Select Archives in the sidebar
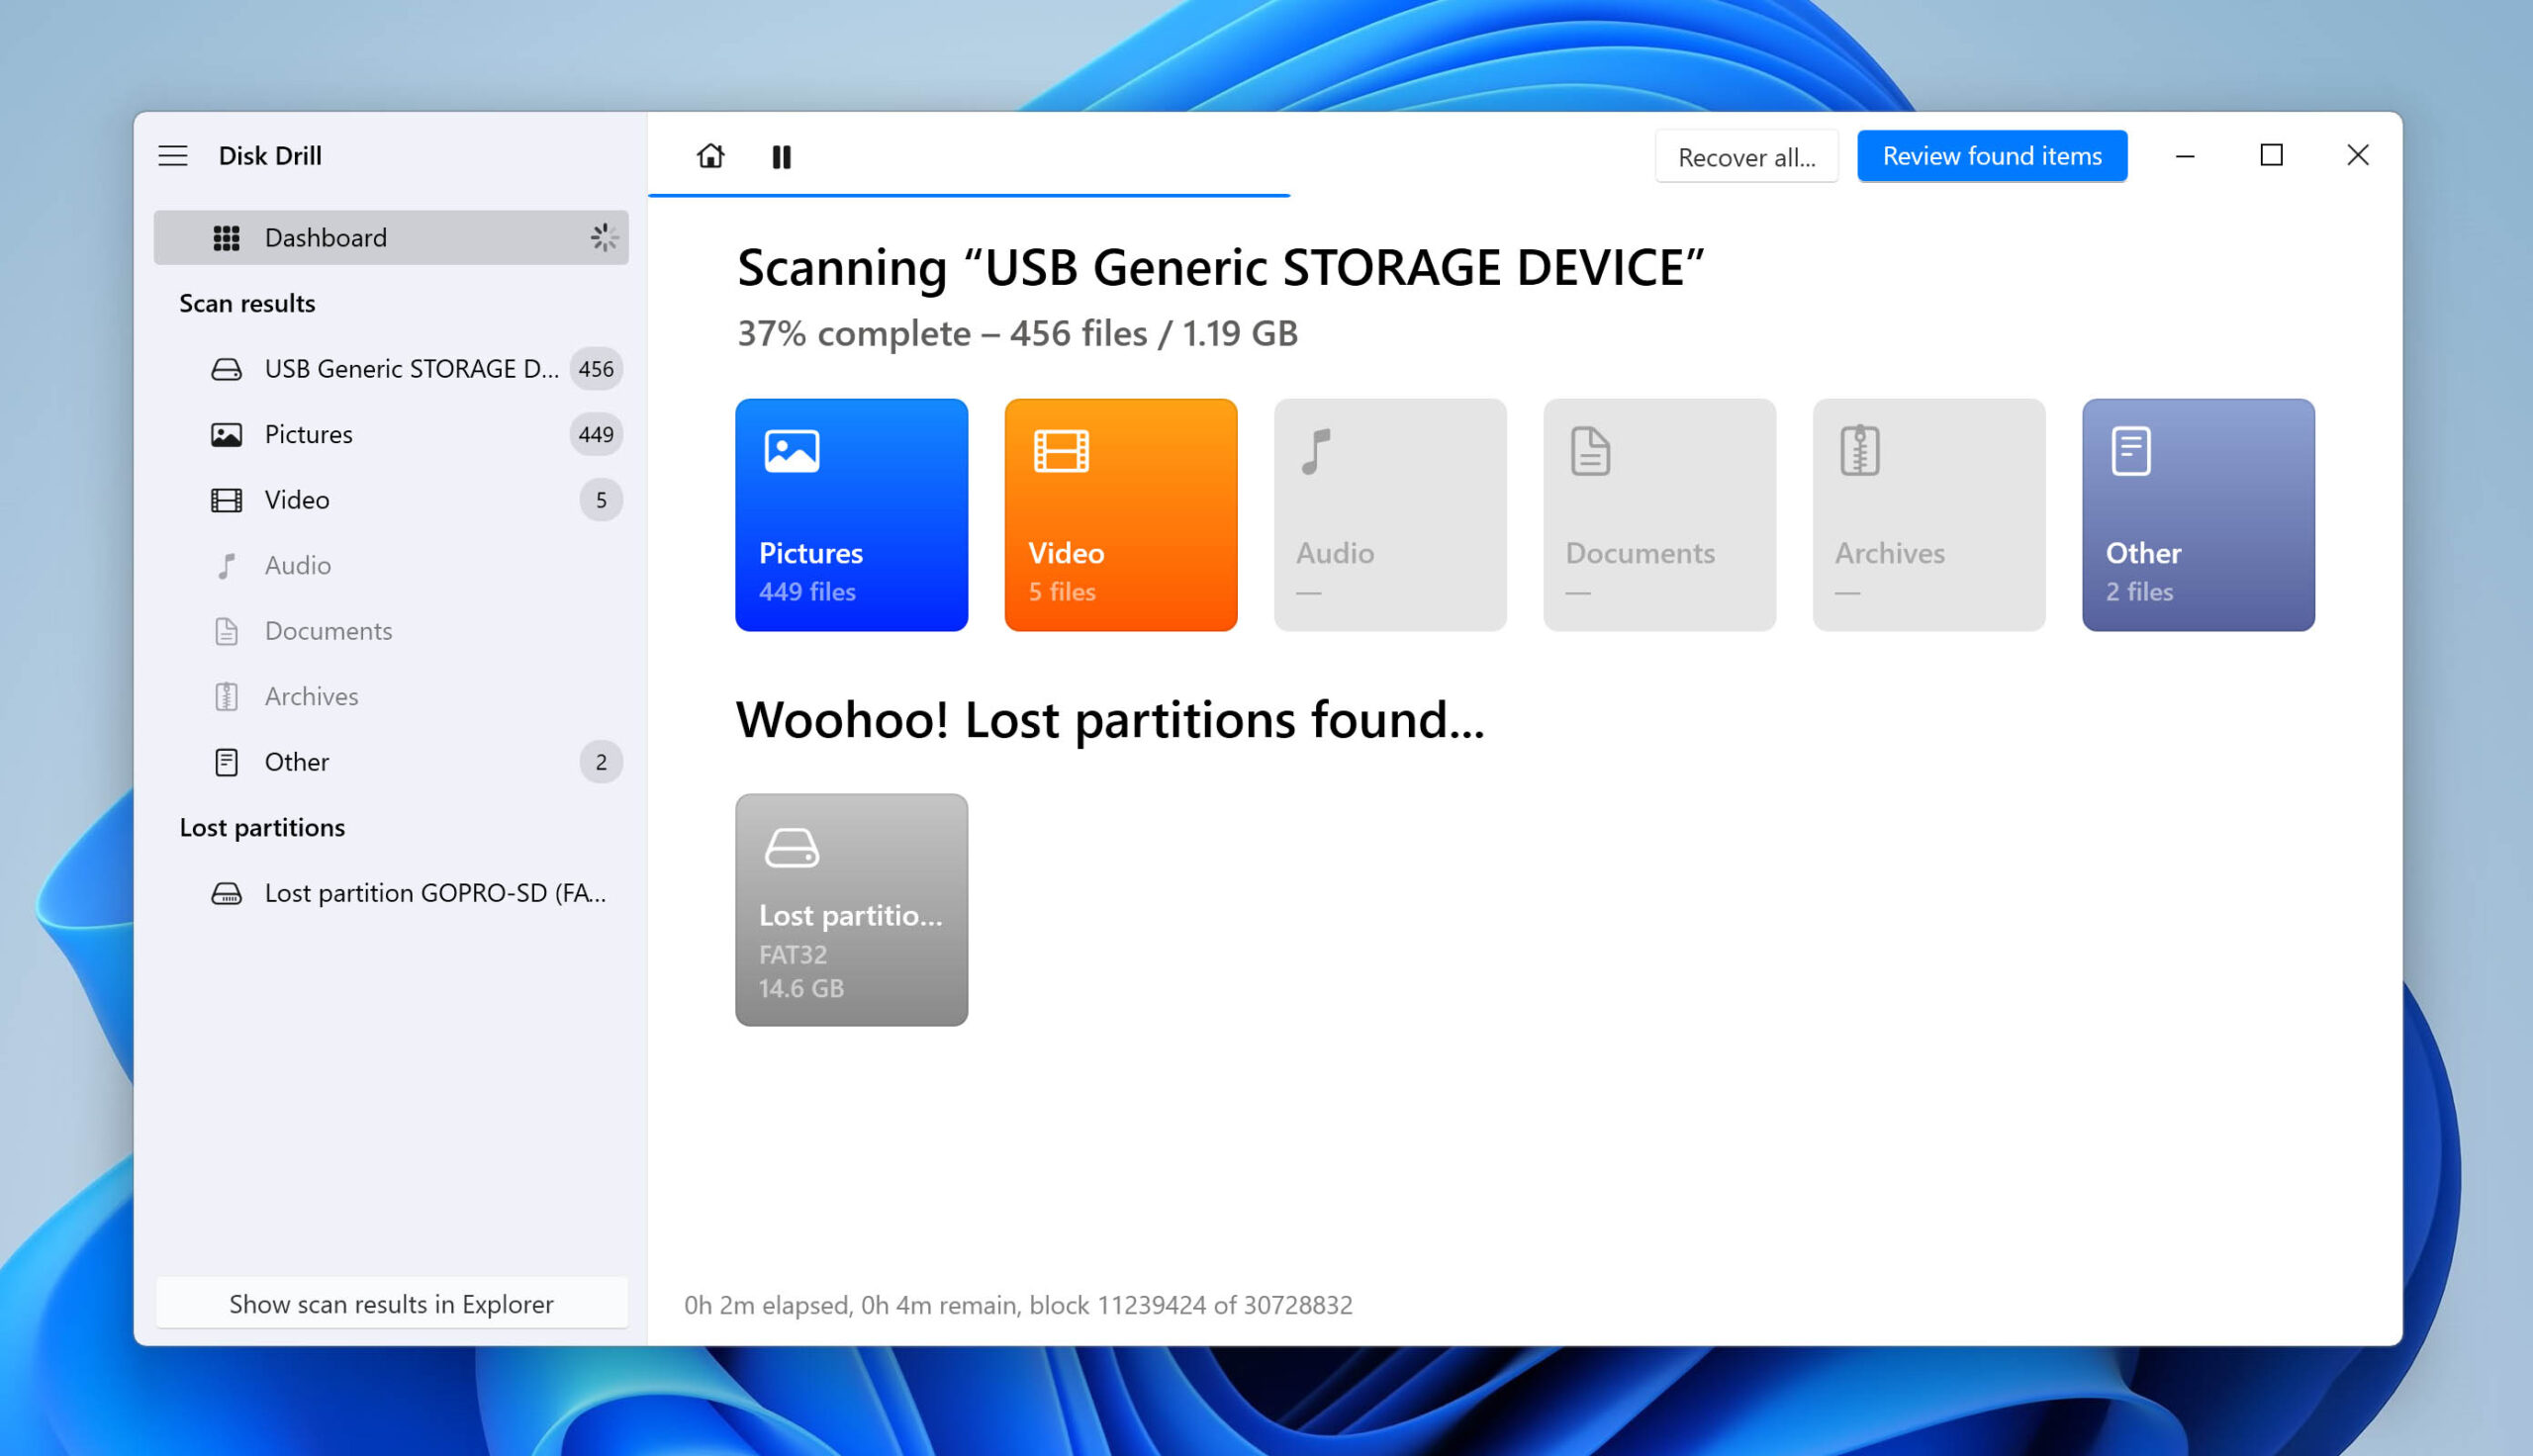The width and height of the screenshot is (2533, 1456). click(391, 696)
